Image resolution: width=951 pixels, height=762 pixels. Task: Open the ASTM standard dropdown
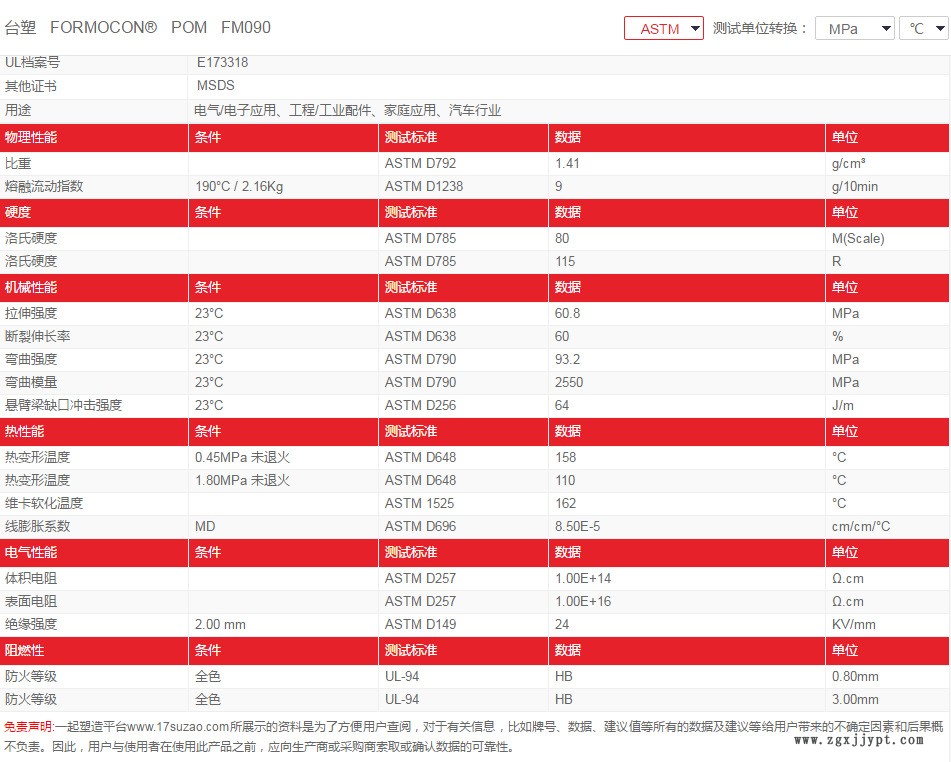(664, 29)
